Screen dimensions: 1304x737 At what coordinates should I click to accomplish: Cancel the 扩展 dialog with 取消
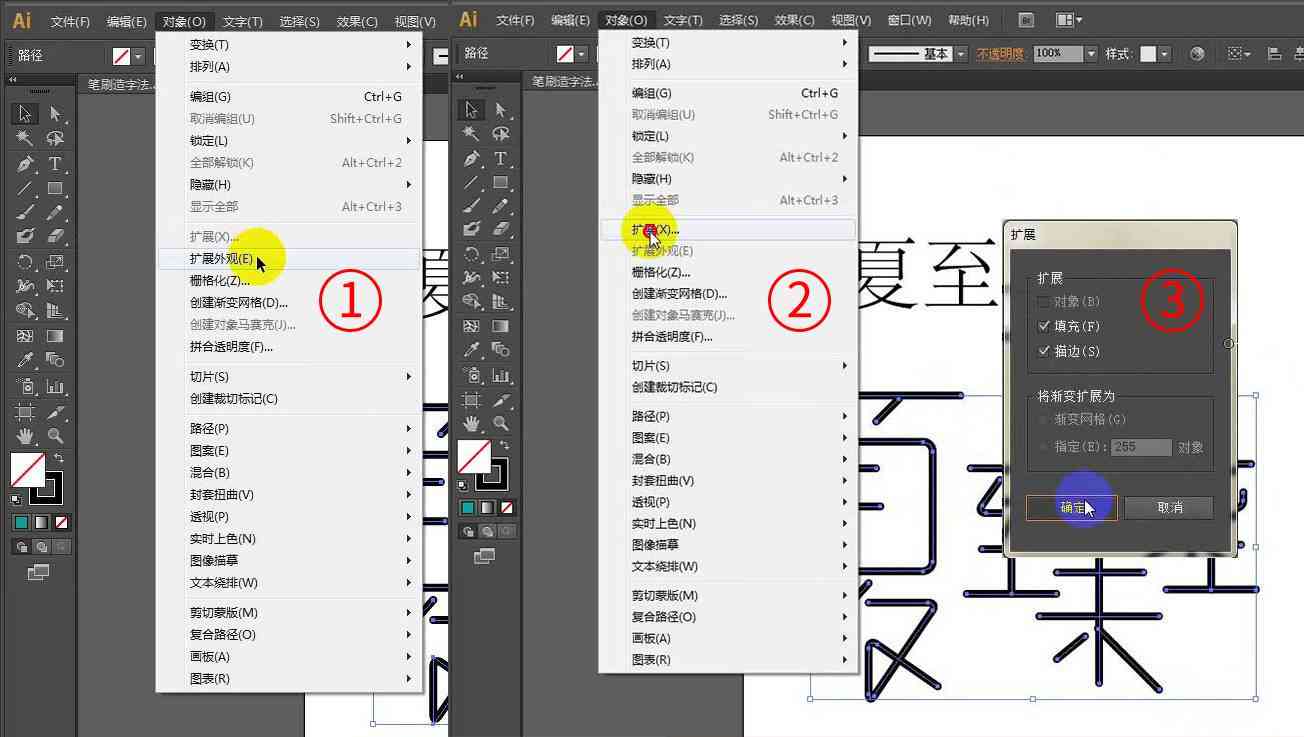coord(1169,508)
